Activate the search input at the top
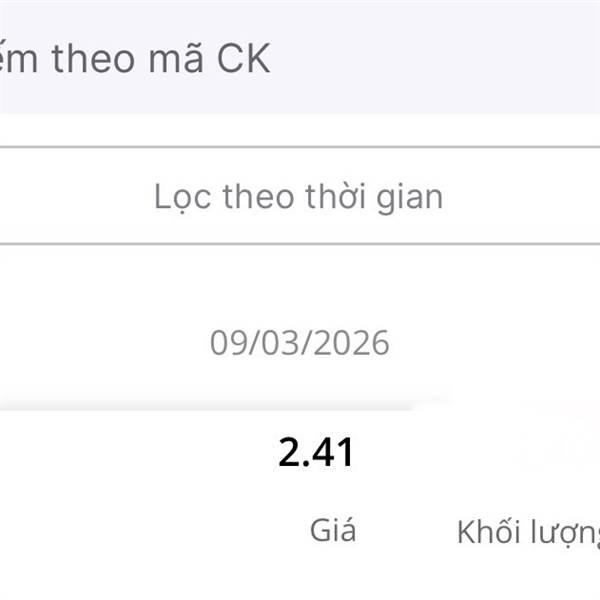 300,58
